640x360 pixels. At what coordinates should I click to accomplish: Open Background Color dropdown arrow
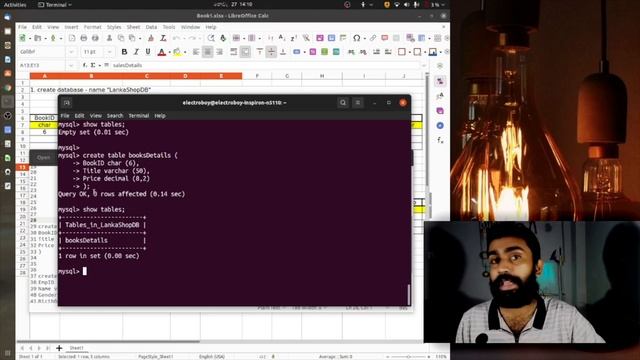(x=441, y=52)
